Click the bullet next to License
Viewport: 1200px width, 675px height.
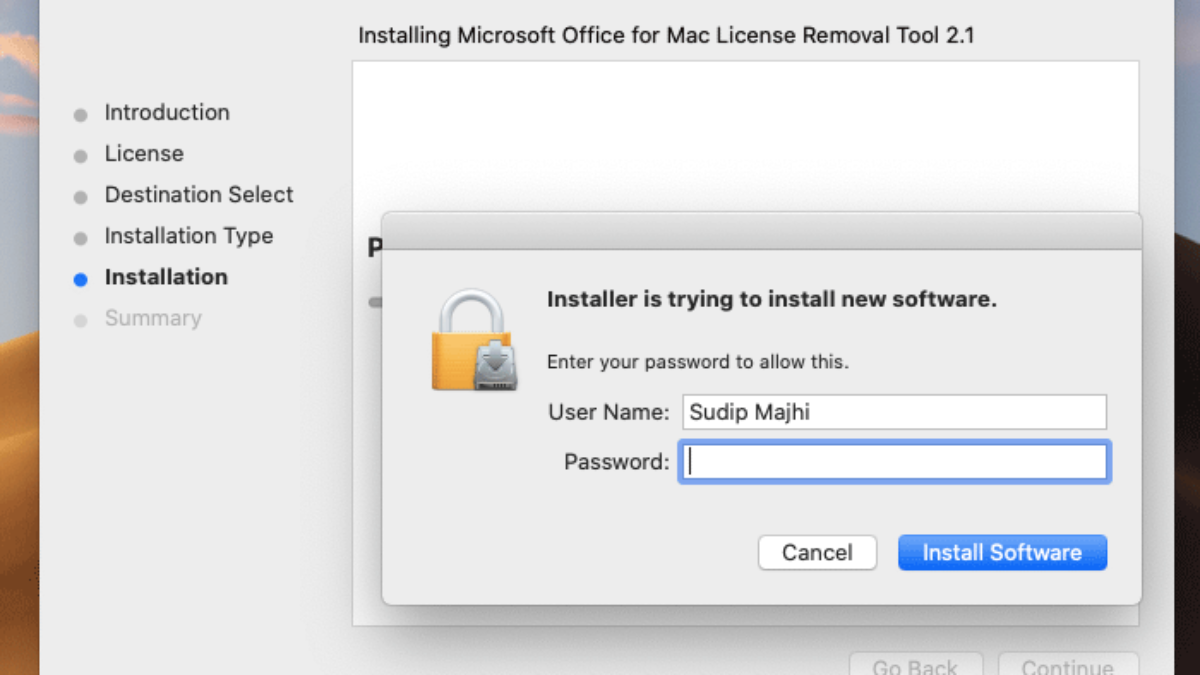[81, 156]
